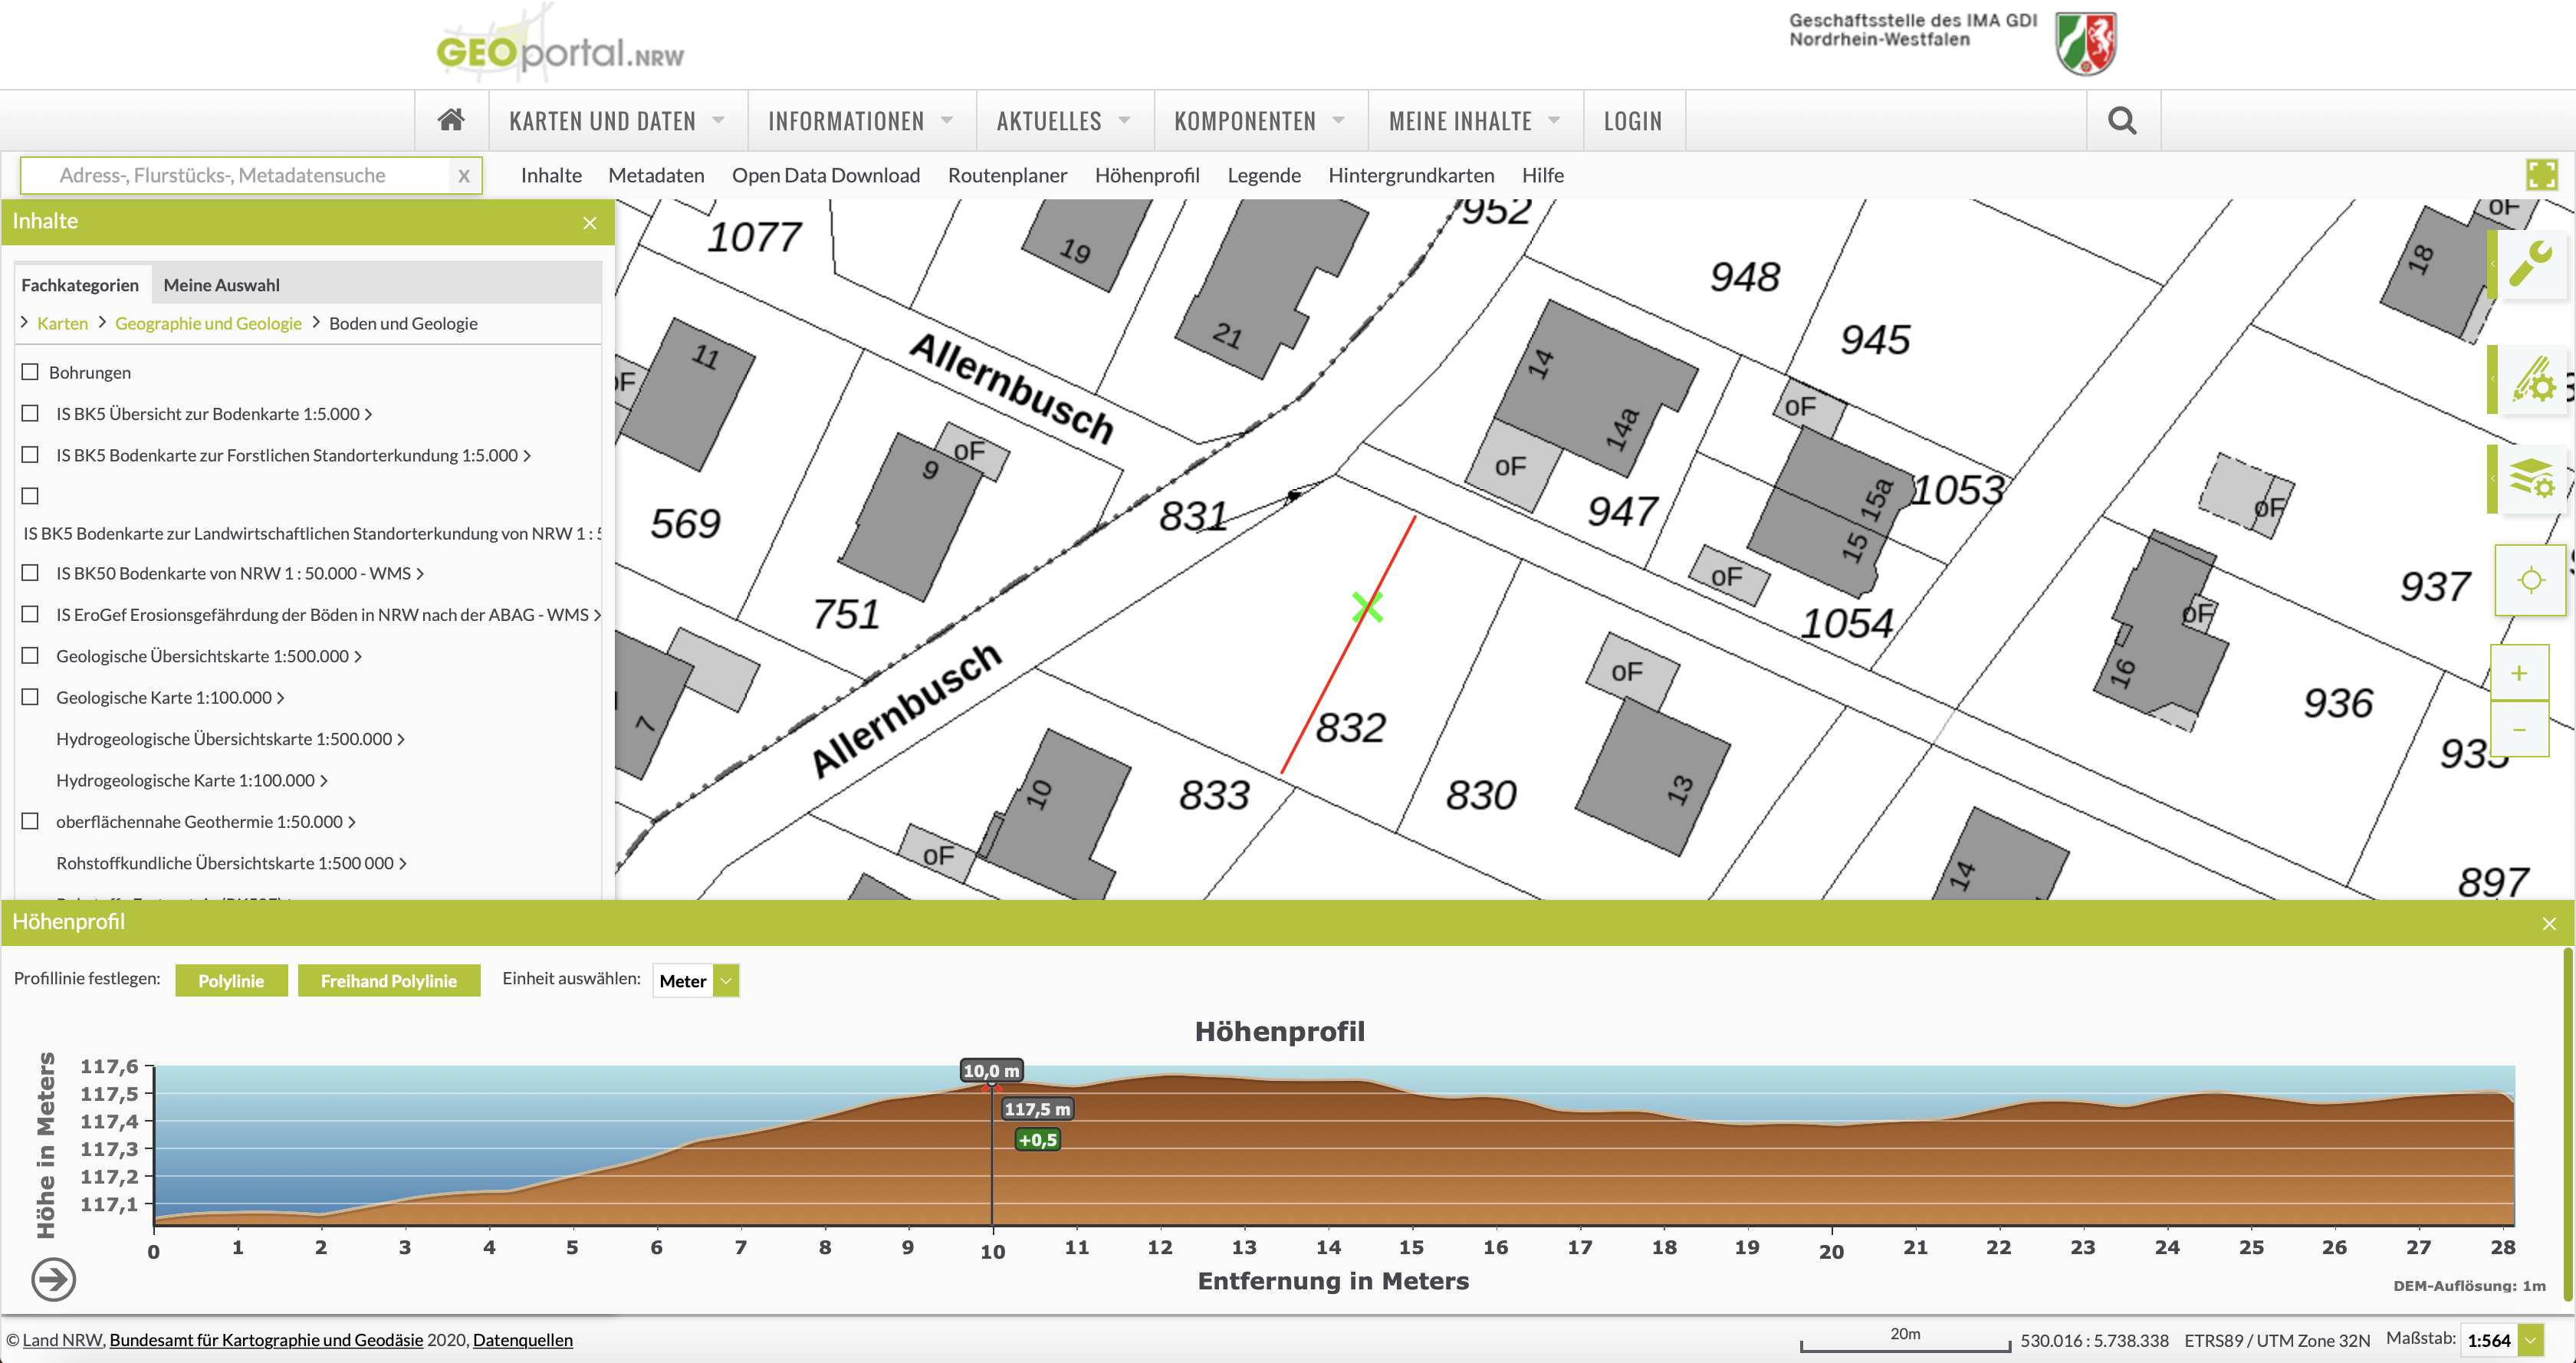Open the Hintergrundkarten menu item
The height and width of the screenshot is (1363, 2576).
click(1410, 175)
